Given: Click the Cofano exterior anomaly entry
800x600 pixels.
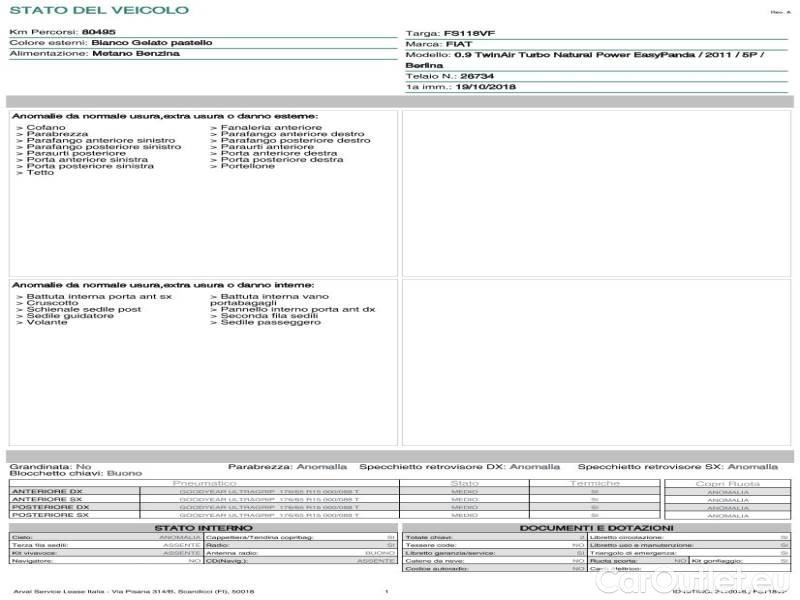Looking at the screenshot, I should click(x=46, y=128).
